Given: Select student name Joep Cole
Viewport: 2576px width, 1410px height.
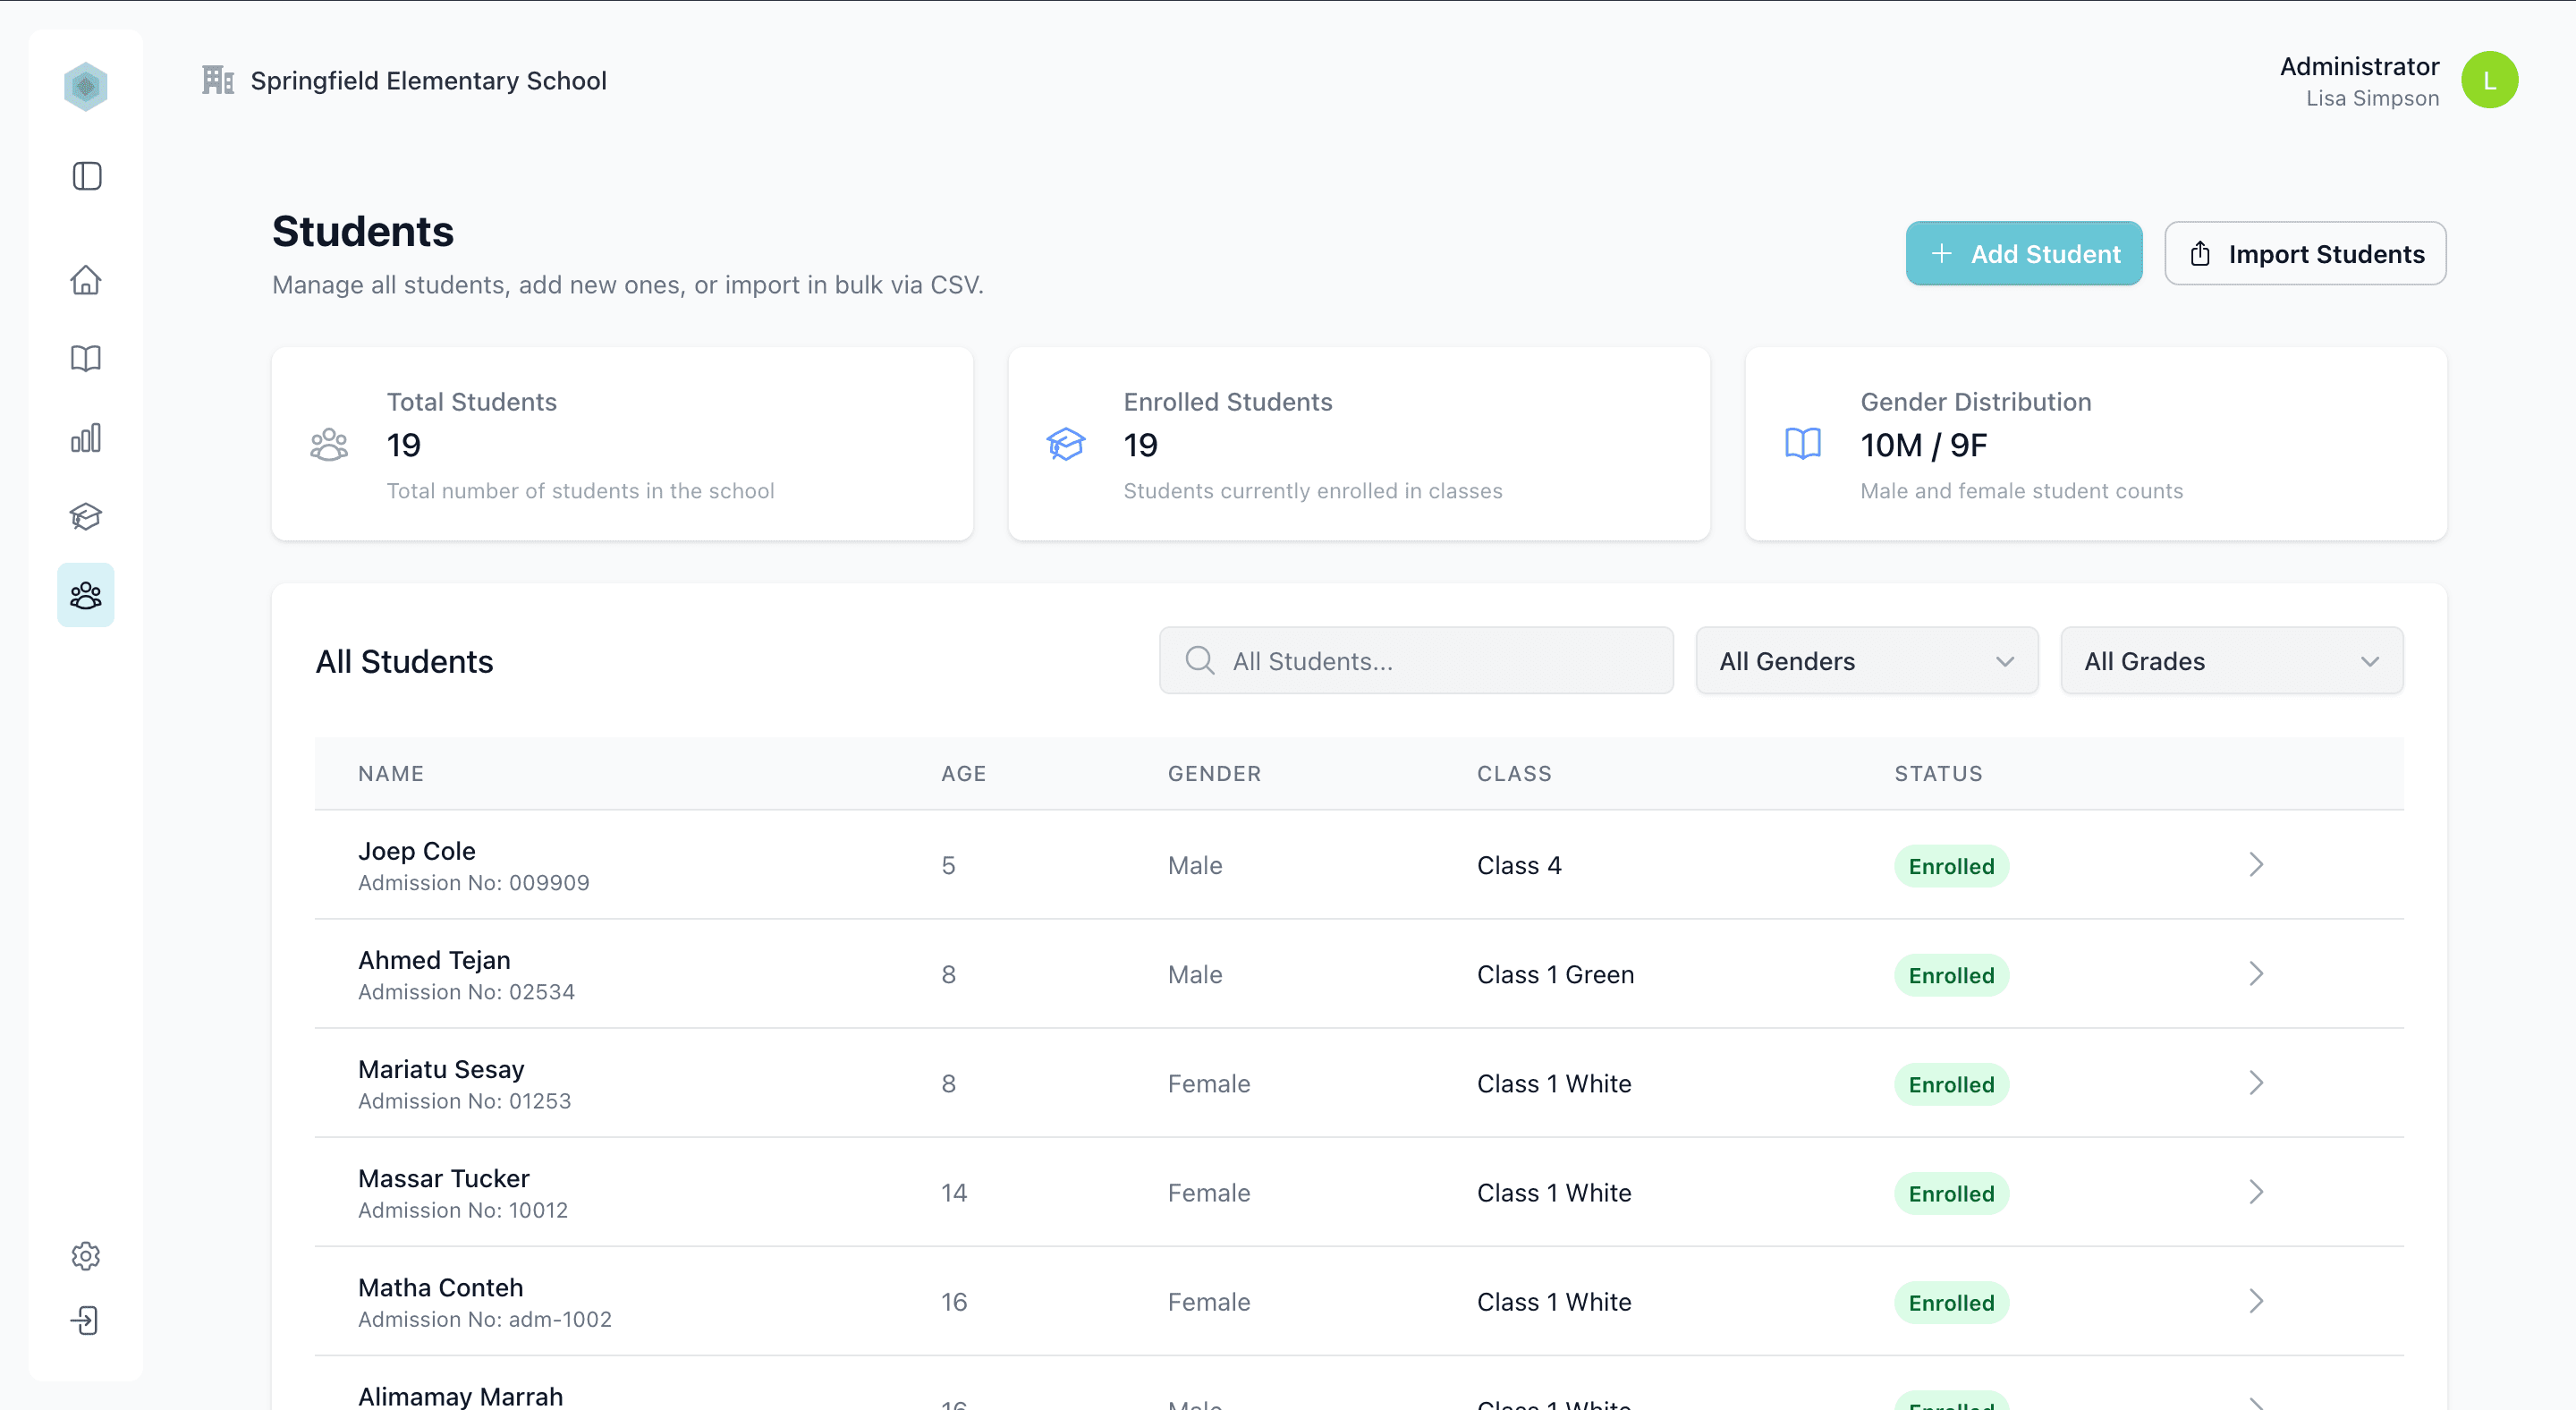Looking at the screenshot, I should [417, 851].
